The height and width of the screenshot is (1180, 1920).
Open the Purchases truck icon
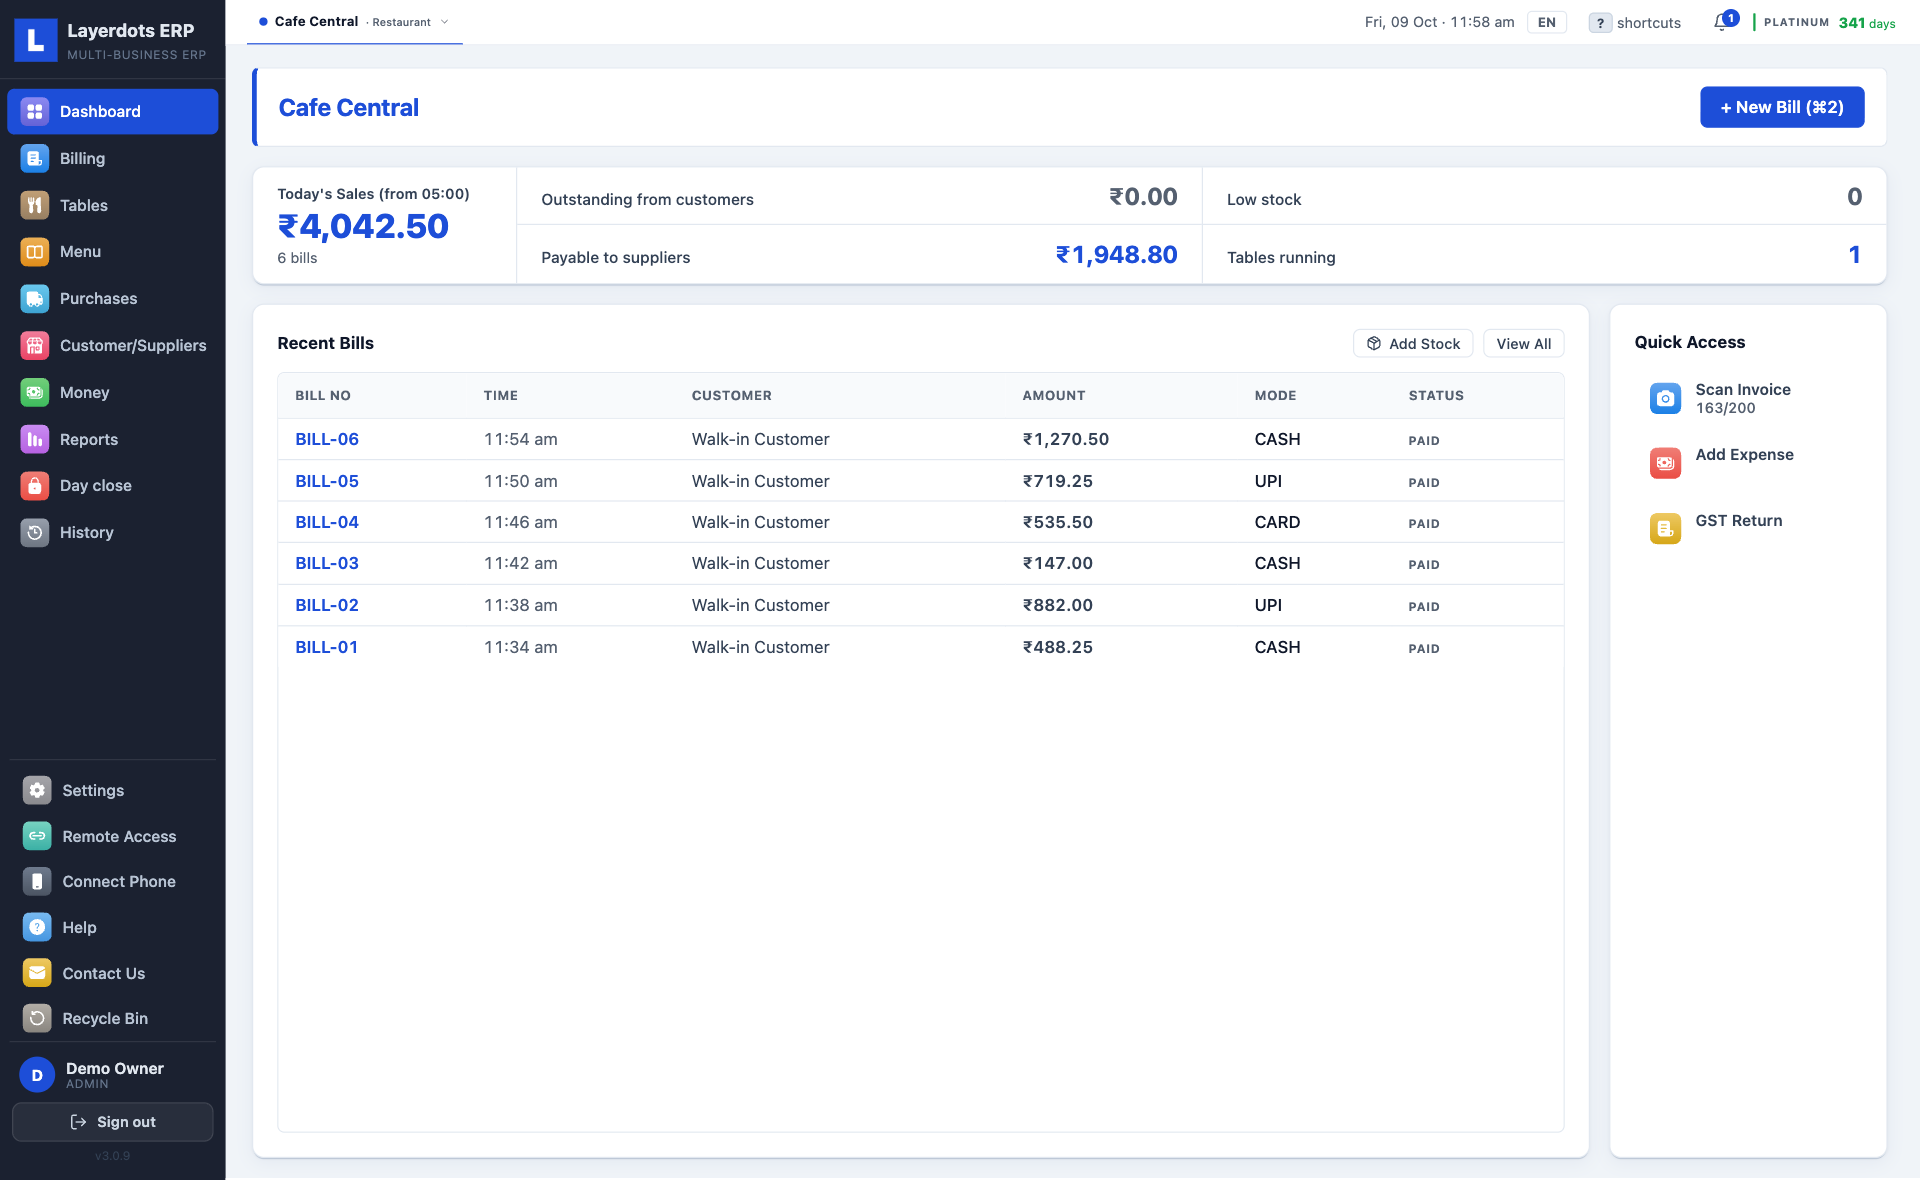pyautogui.click(x=35, y=298)
